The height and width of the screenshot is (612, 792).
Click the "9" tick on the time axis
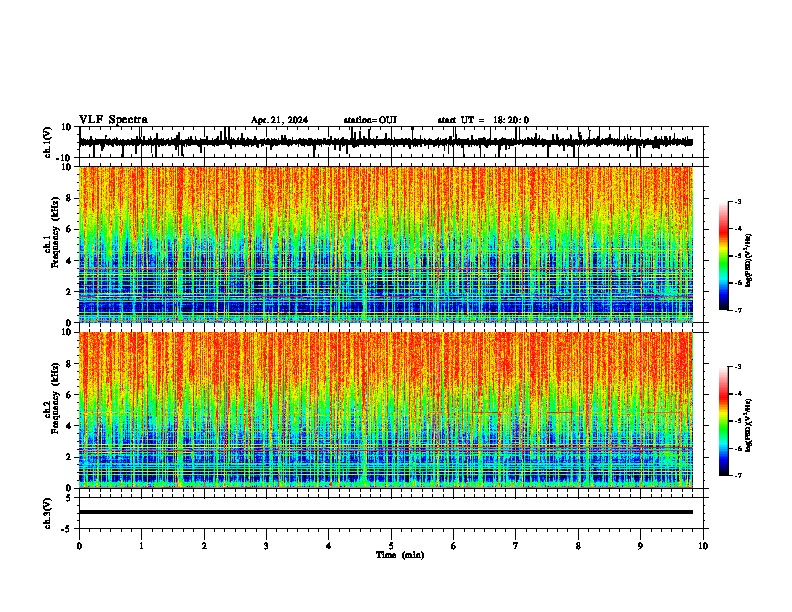(640, 546)
